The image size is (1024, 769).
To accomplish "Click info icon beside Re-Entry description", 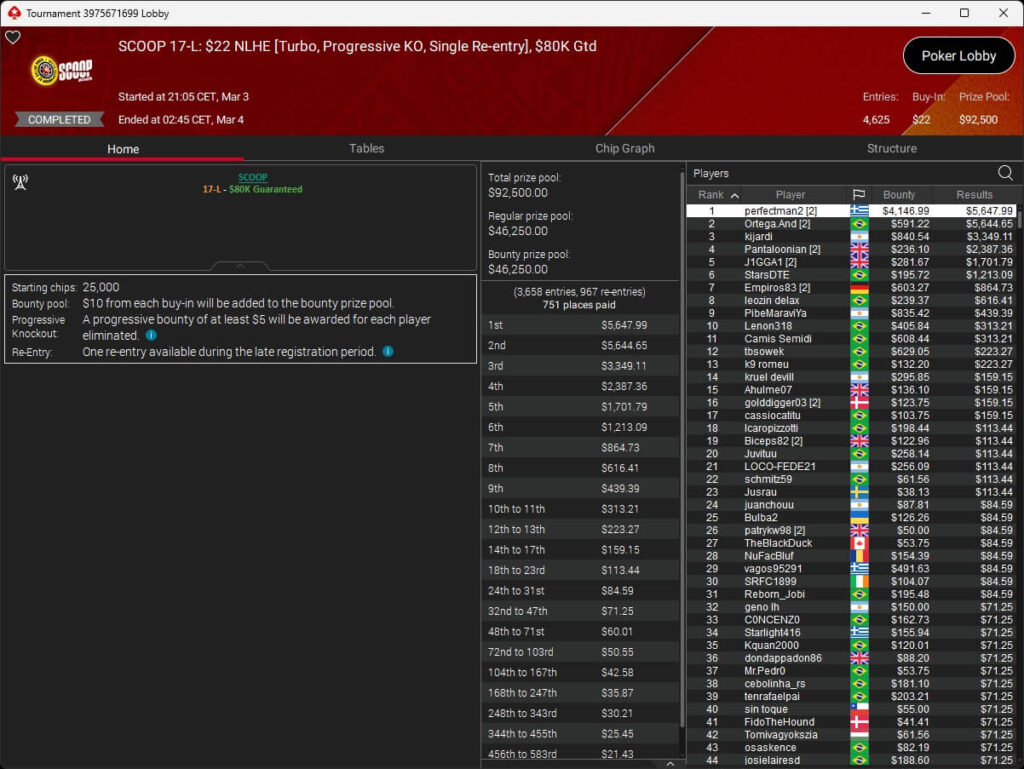I will [388, 352].
